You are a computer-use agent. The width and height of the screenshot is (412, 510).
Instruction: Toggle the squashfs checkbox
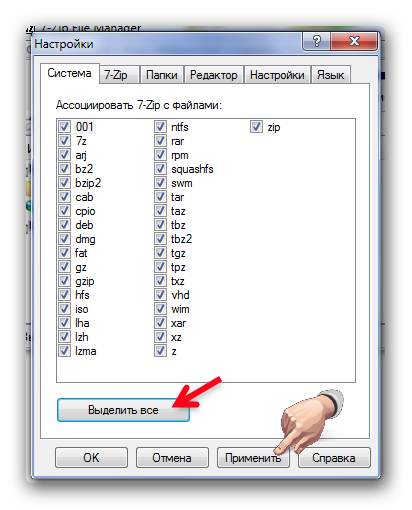point(160,169)
